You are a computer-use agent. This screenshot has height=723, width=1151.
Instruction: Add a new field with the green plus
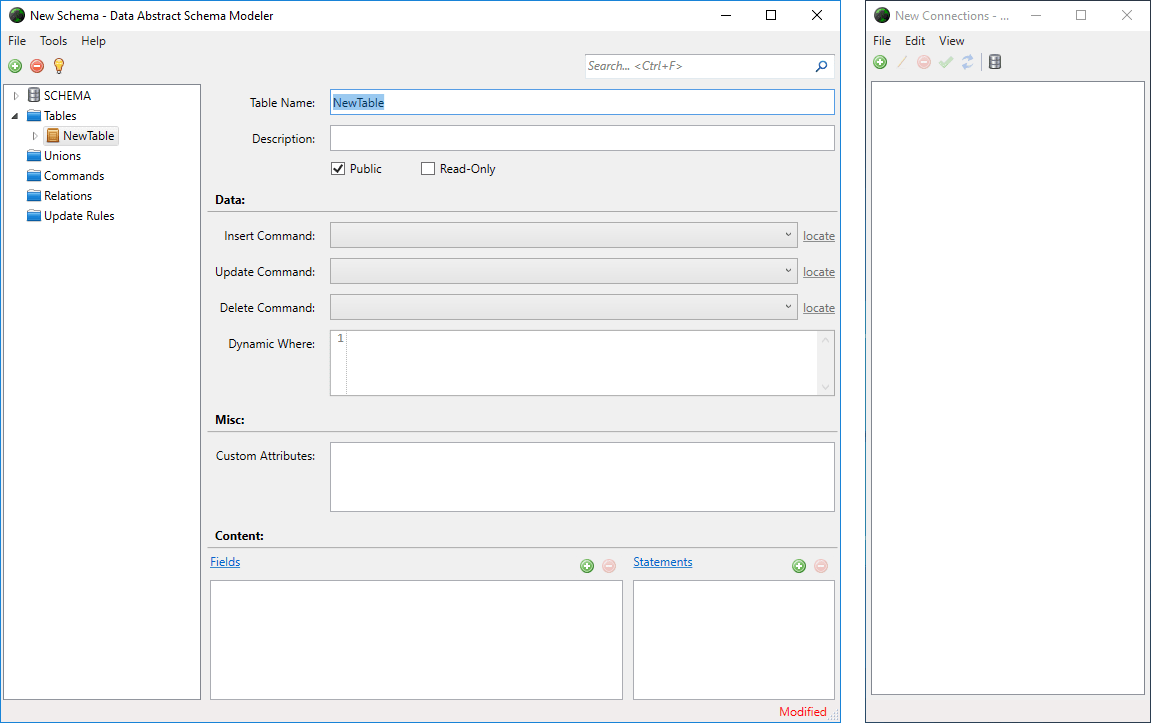pyautogui.click(x=587, y=566)
